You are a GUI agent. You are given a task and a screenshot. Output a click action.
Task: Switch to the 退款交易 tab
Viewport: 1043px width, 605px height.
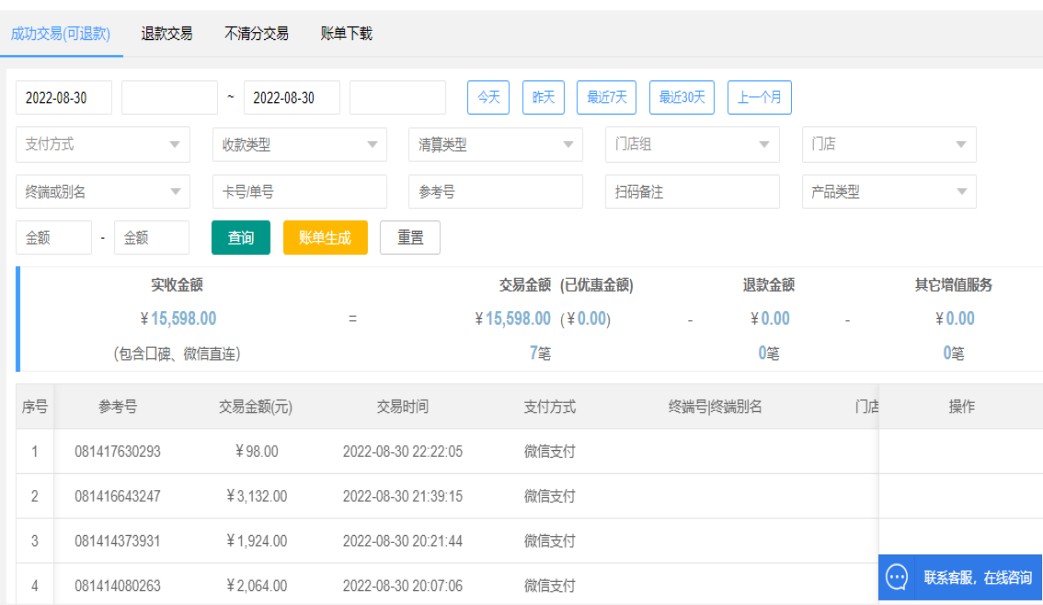tap(167, 34)
